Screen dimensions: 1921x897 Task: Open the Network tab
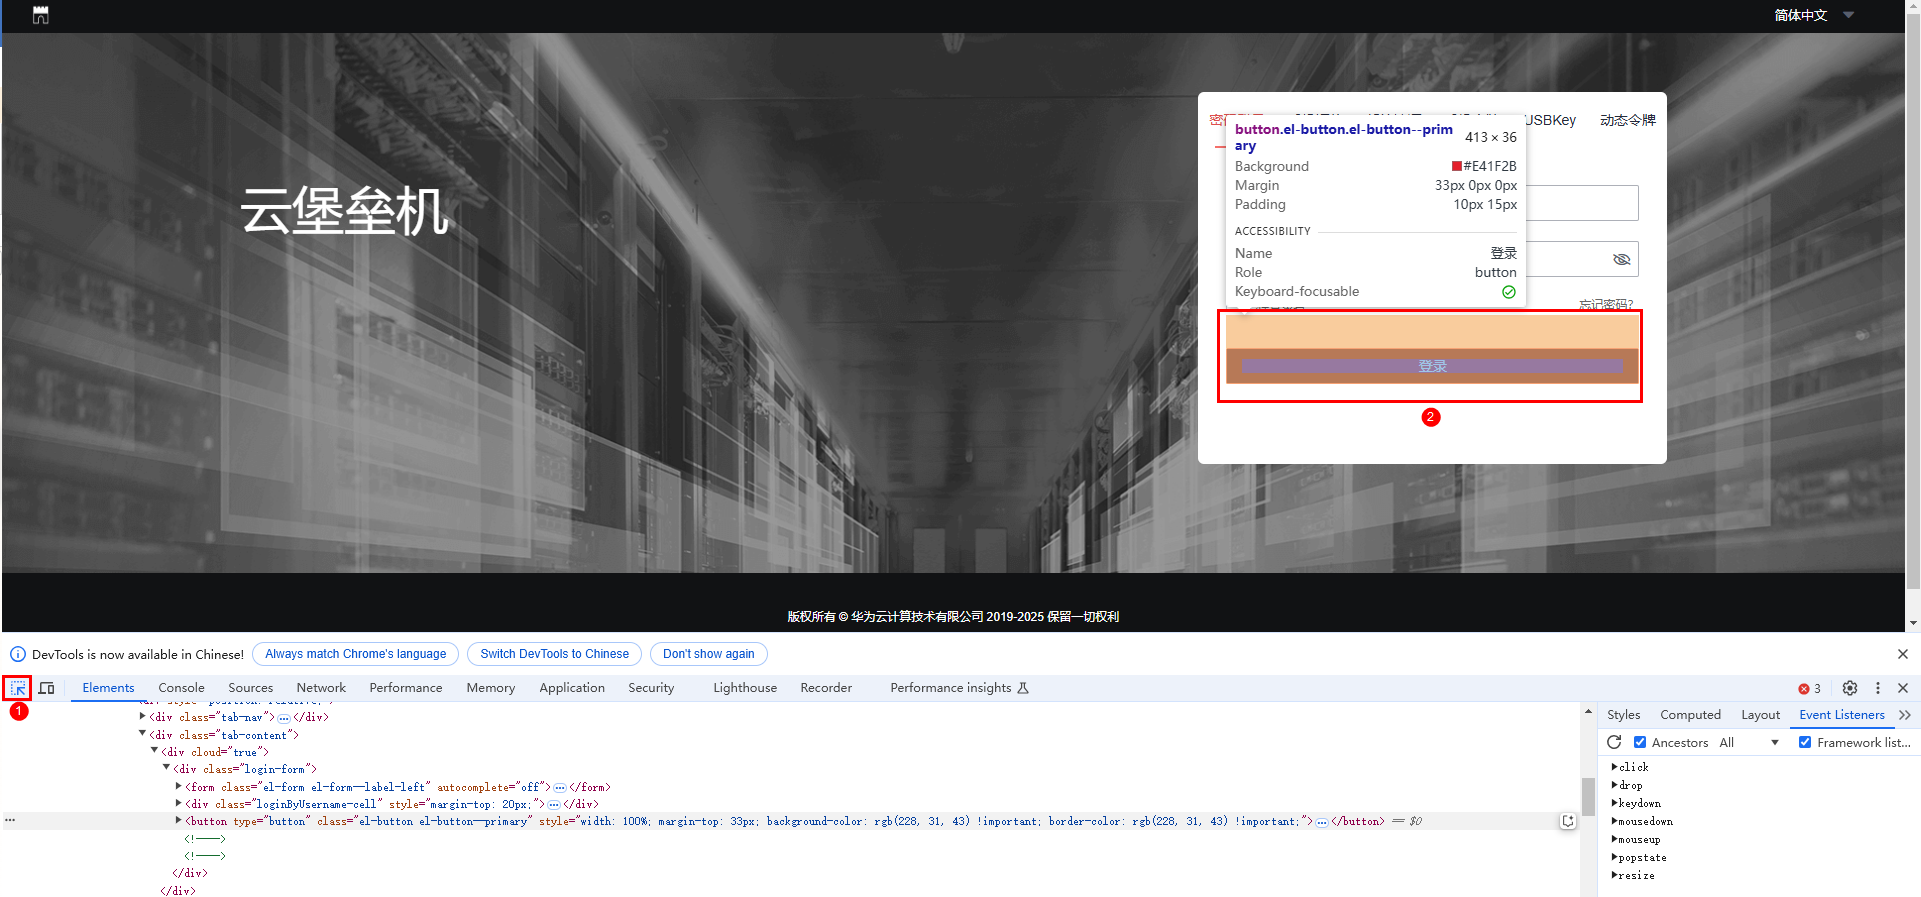tap(321, 688)
